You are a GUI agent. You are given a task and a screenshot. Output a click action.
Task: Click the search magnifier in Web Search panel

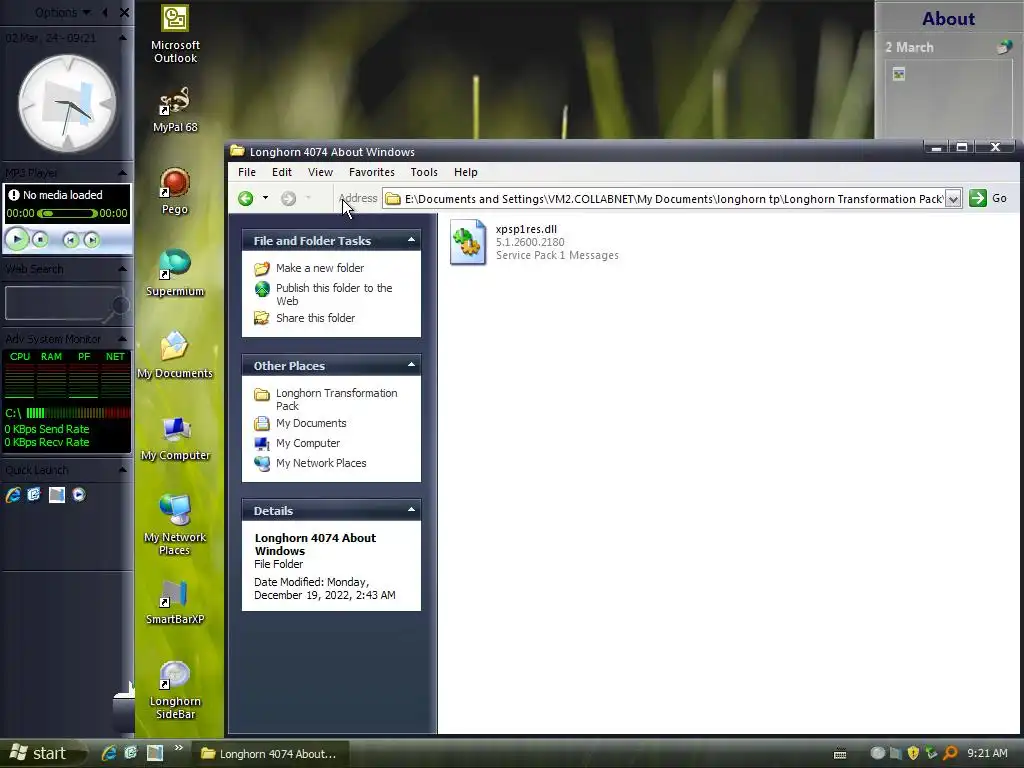coord(118,308)
